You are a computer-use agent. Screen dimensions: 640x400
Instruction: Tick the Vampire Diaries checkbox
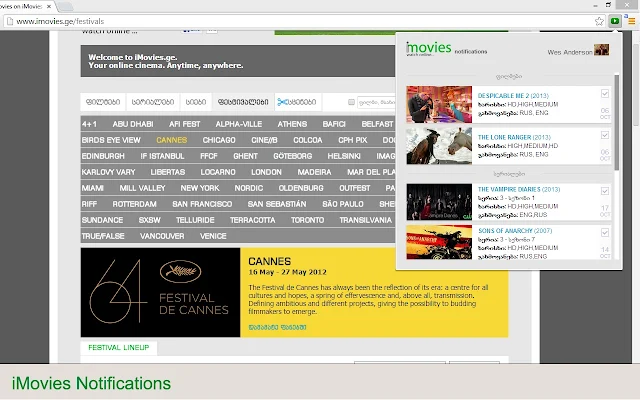click(x=605, y=191)
